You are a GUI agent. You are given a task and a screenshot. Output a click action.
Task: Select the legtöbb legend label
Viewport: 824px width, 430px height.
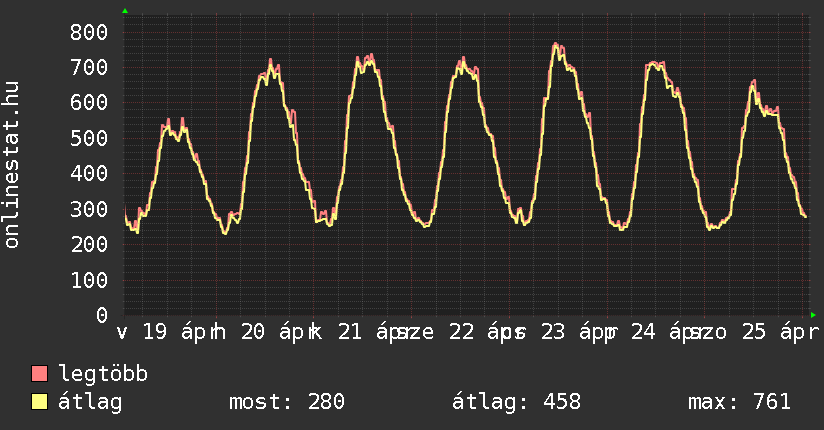(x=103, y=375)
